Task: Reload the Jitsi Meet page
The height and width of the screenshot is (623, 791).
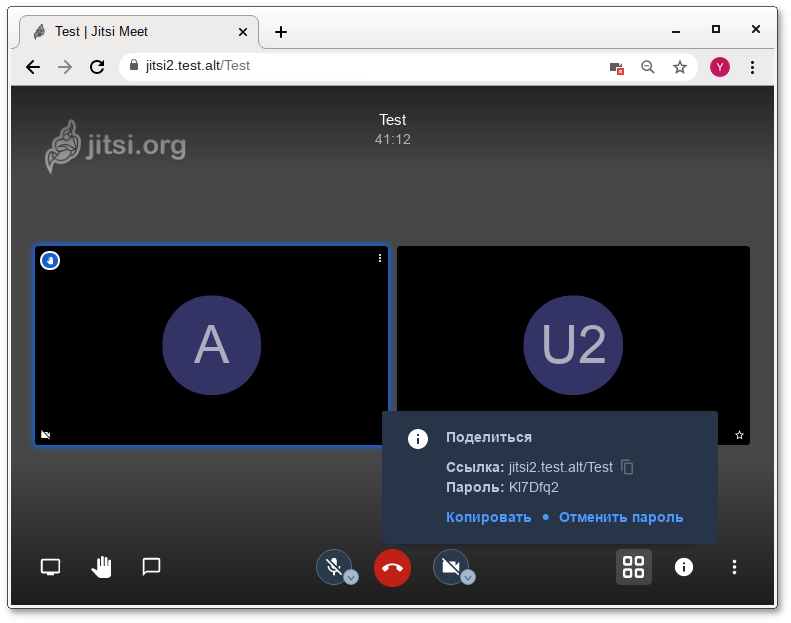Action: [97, 67]
